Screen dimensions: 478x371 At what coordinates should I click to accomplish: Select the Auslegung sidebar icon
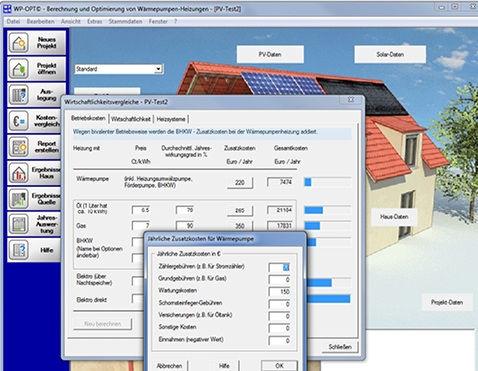(x=19, y=95)
